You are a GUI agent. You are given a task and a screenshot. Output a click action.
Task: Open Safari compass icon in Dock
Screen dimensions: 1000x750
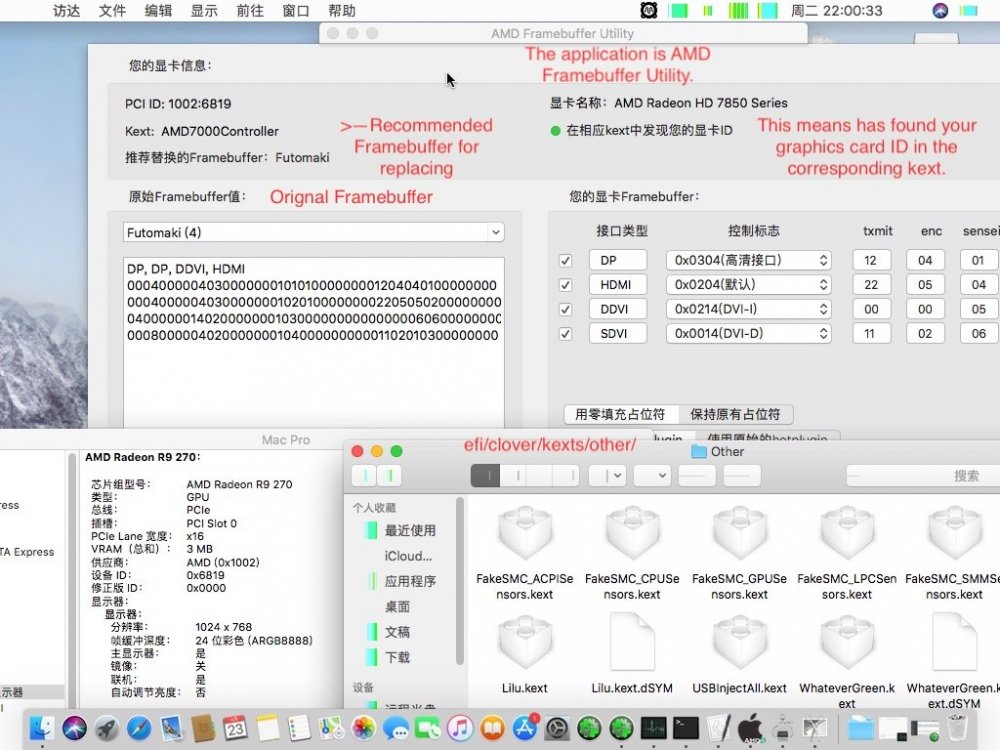[x=139, y=727]
